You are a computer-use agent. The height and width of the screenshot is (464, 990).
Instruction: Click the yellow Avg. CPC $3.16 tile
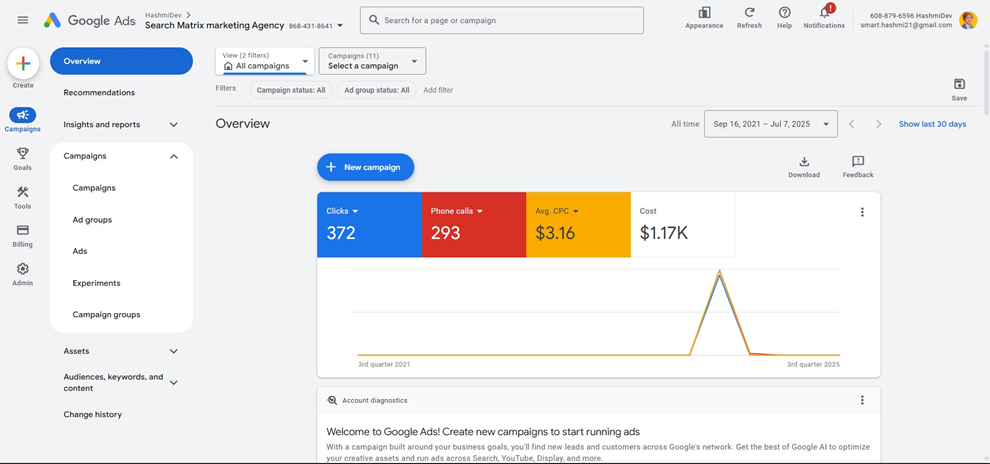(x=578, y=225)
